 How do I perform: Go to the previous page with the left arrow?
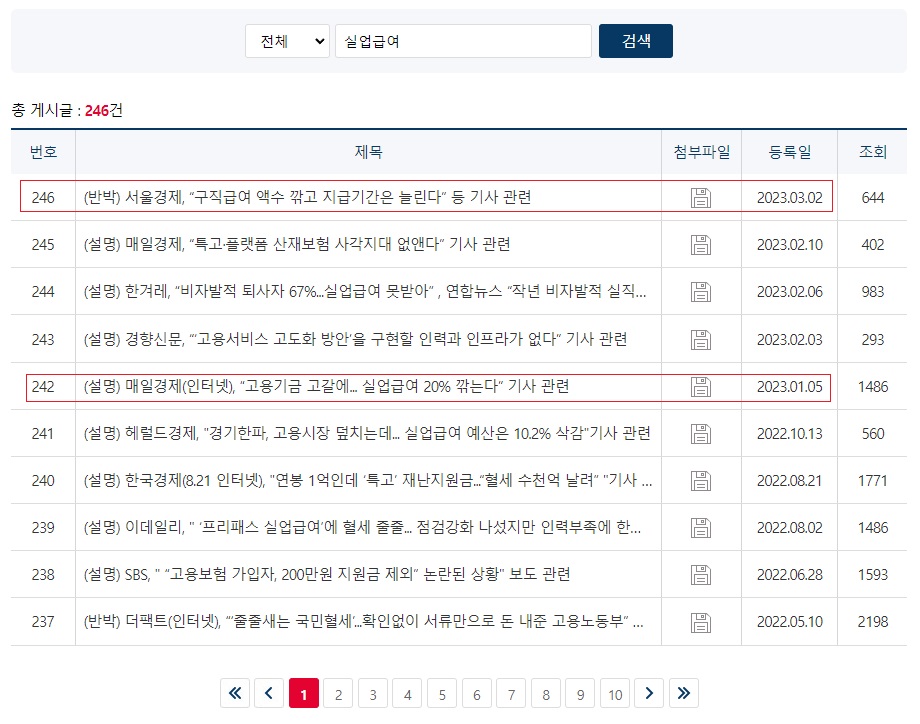[x=269, y=693]
